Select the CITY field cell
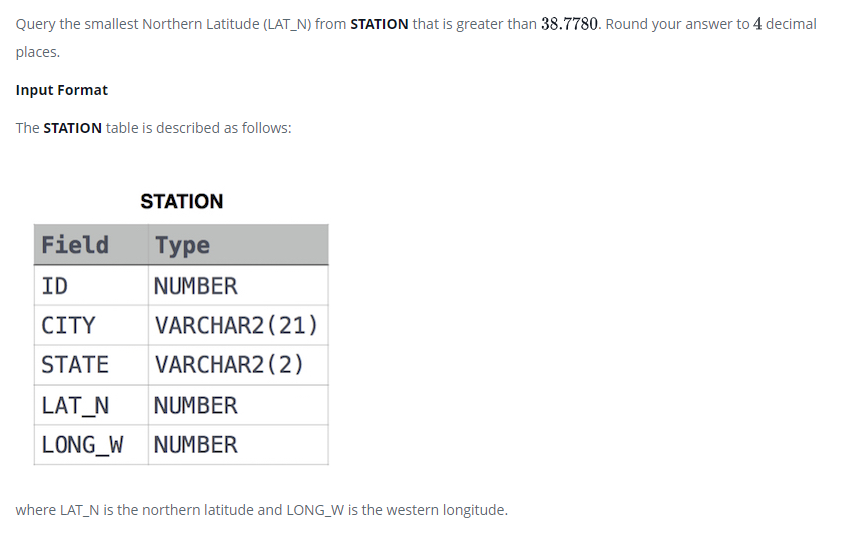The height and width of the screenshot is (535, 842). click(91, 326)
